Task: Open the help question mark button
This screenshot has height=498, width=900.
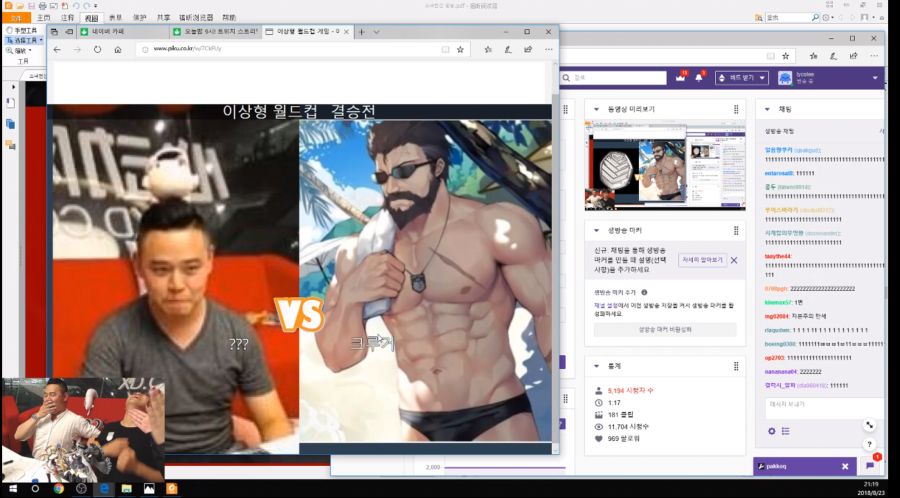Action: [x=870, y=445]
